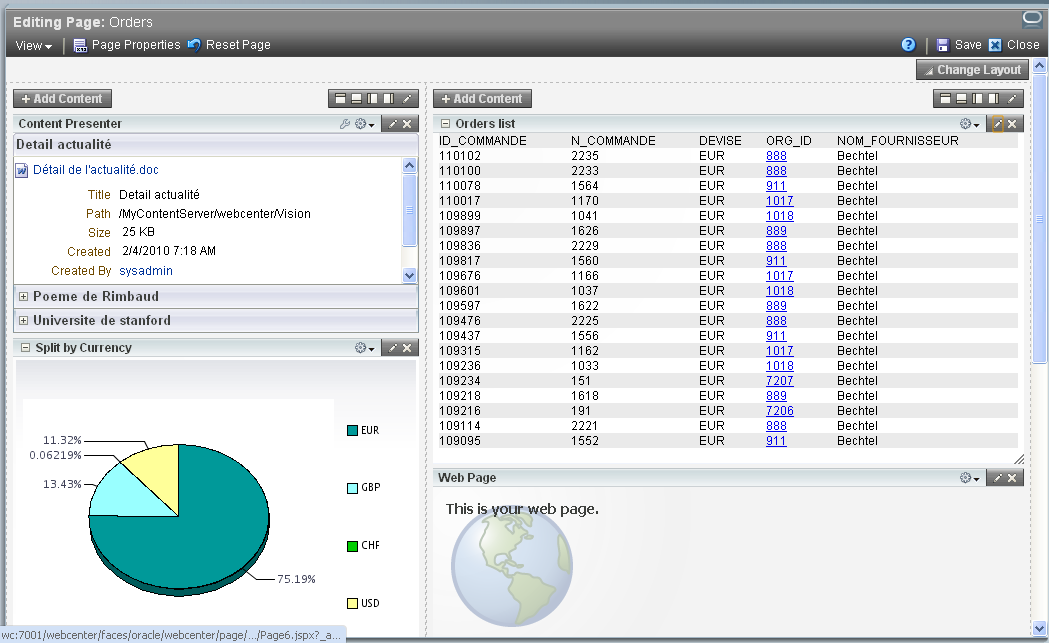
Task: Add a box left in left column toolbar
Action: coord(373,99)
